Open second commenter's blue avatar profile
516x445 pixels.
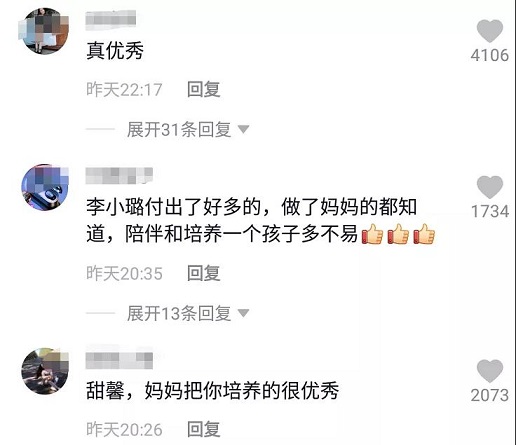coord(45,187)
